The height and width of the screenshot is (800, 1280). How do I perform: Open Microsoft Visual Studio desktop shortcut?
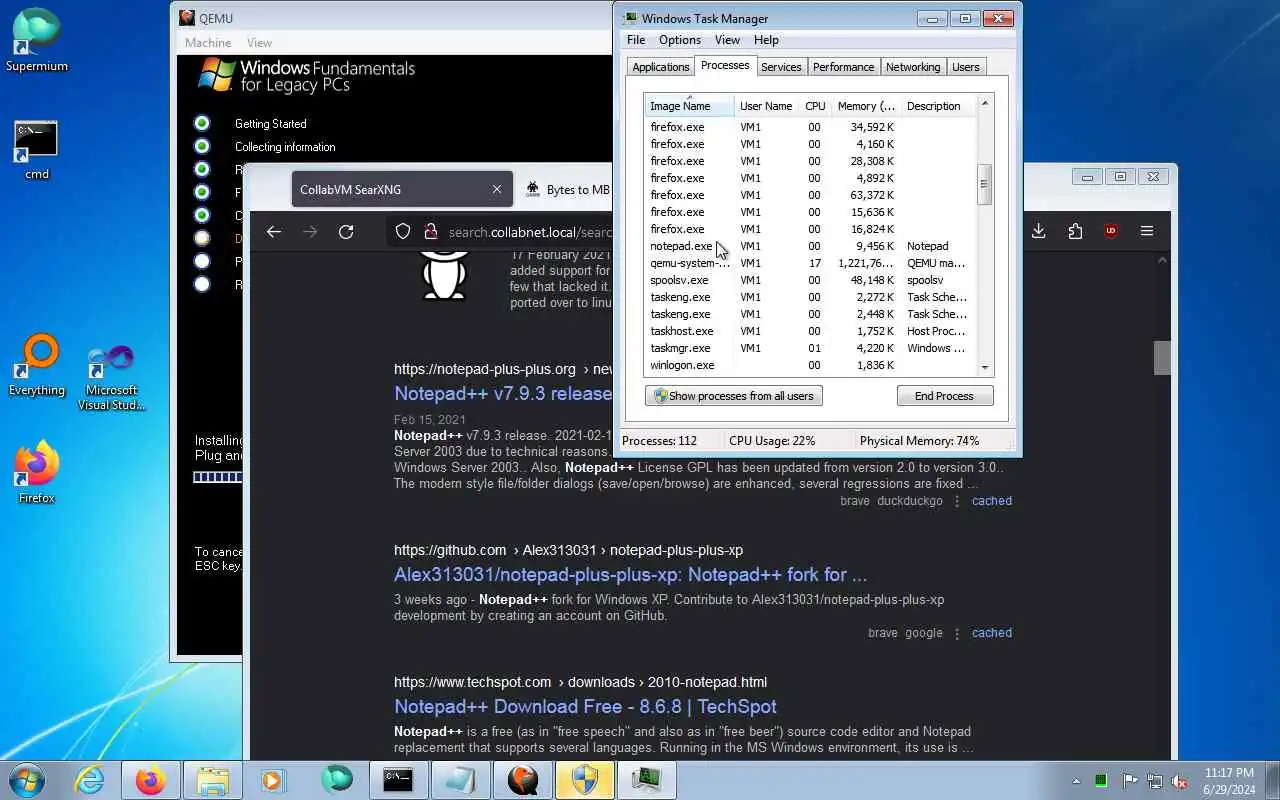point(111,378)
